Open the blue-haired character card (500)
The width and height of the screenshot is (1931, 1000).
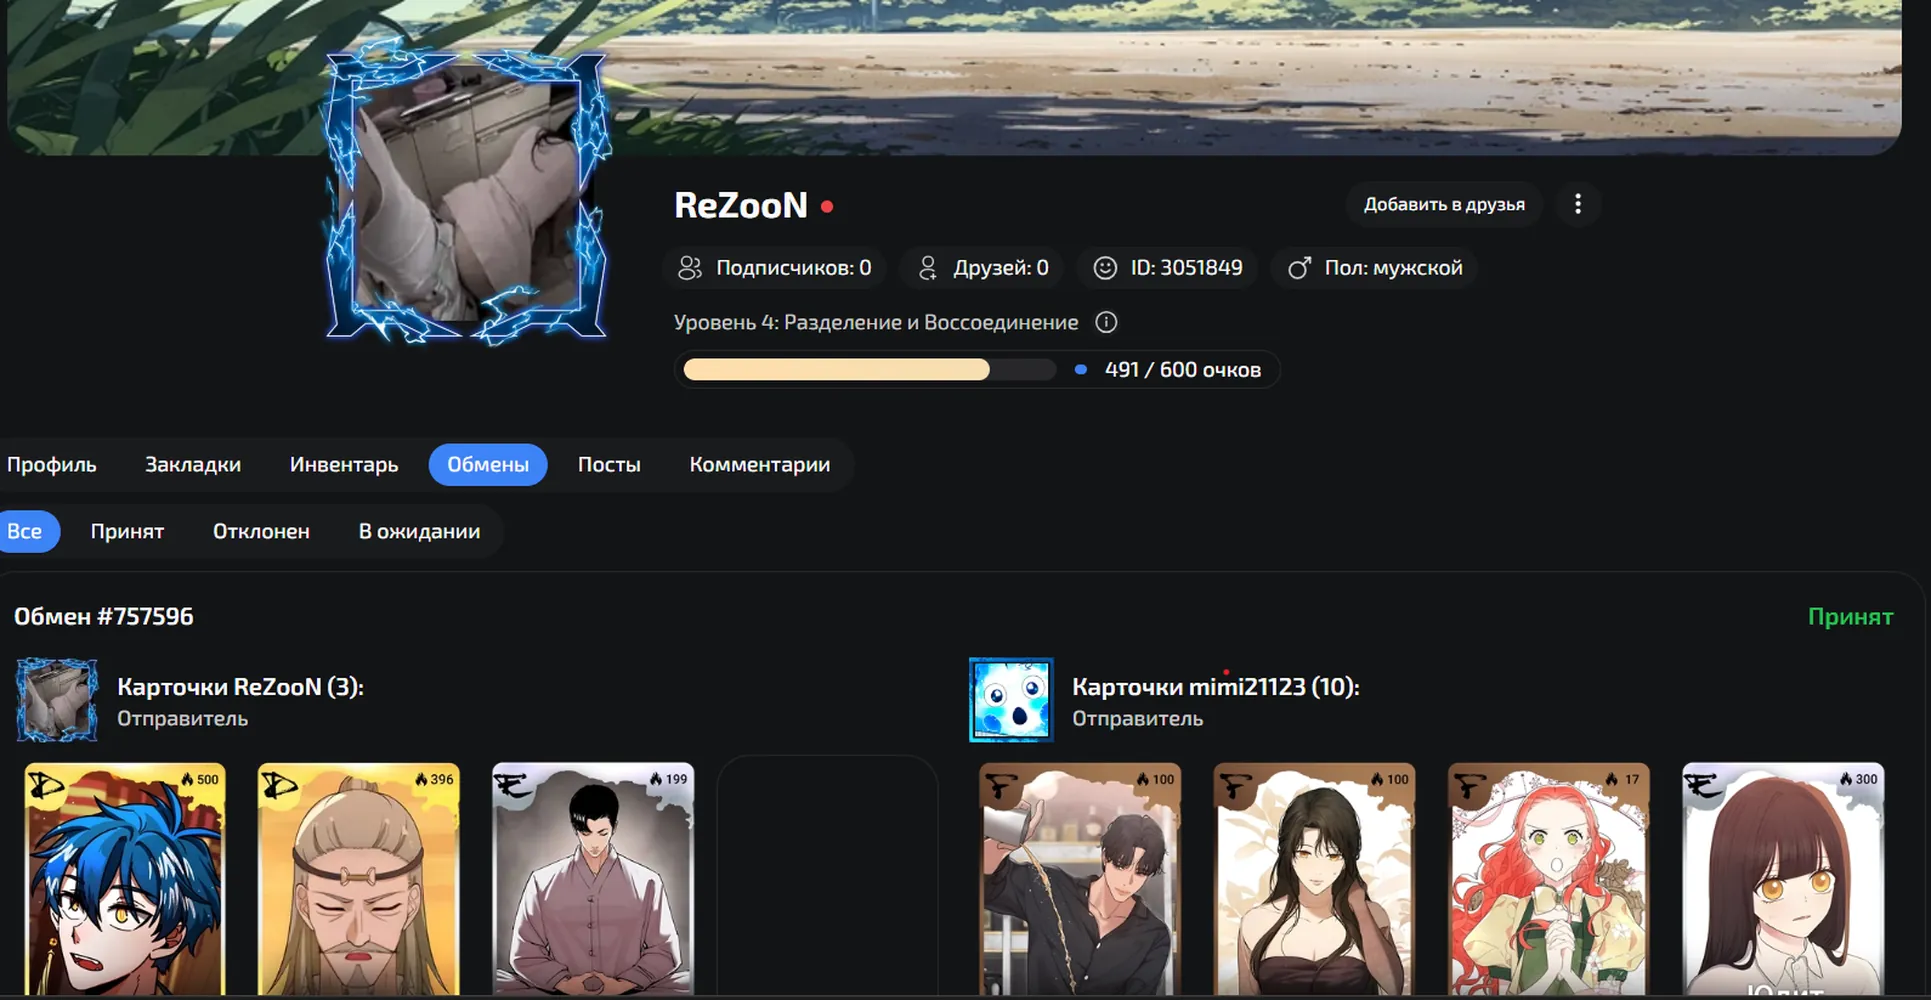[125, 880]
